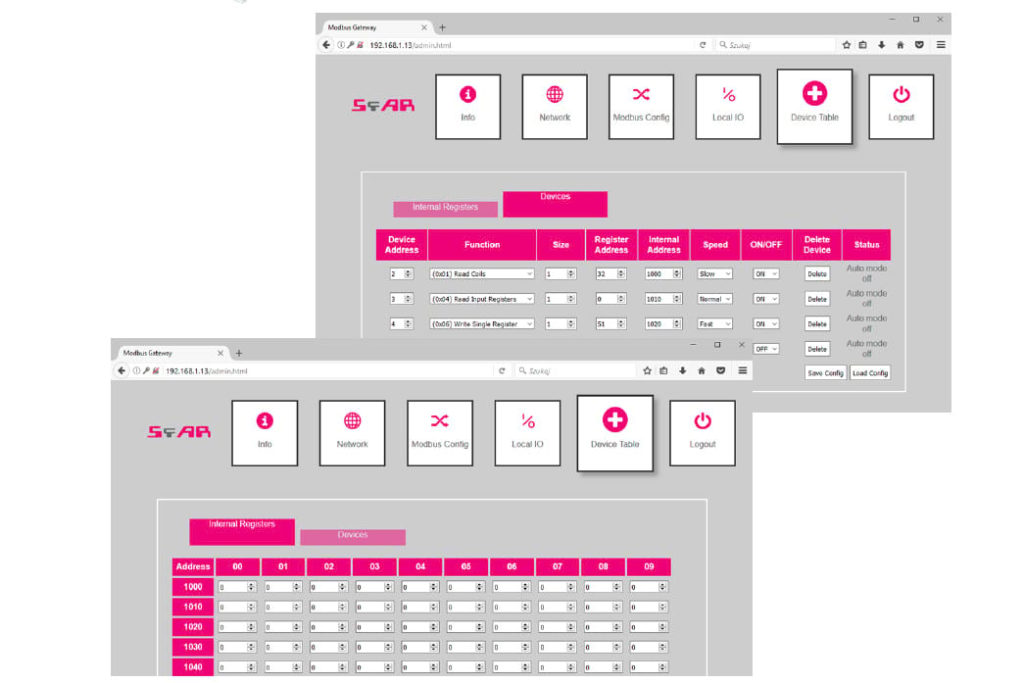Click the reload icon in the front window's address bar
The height and width of the screenshot is (683, 1024).
(501, 371)
